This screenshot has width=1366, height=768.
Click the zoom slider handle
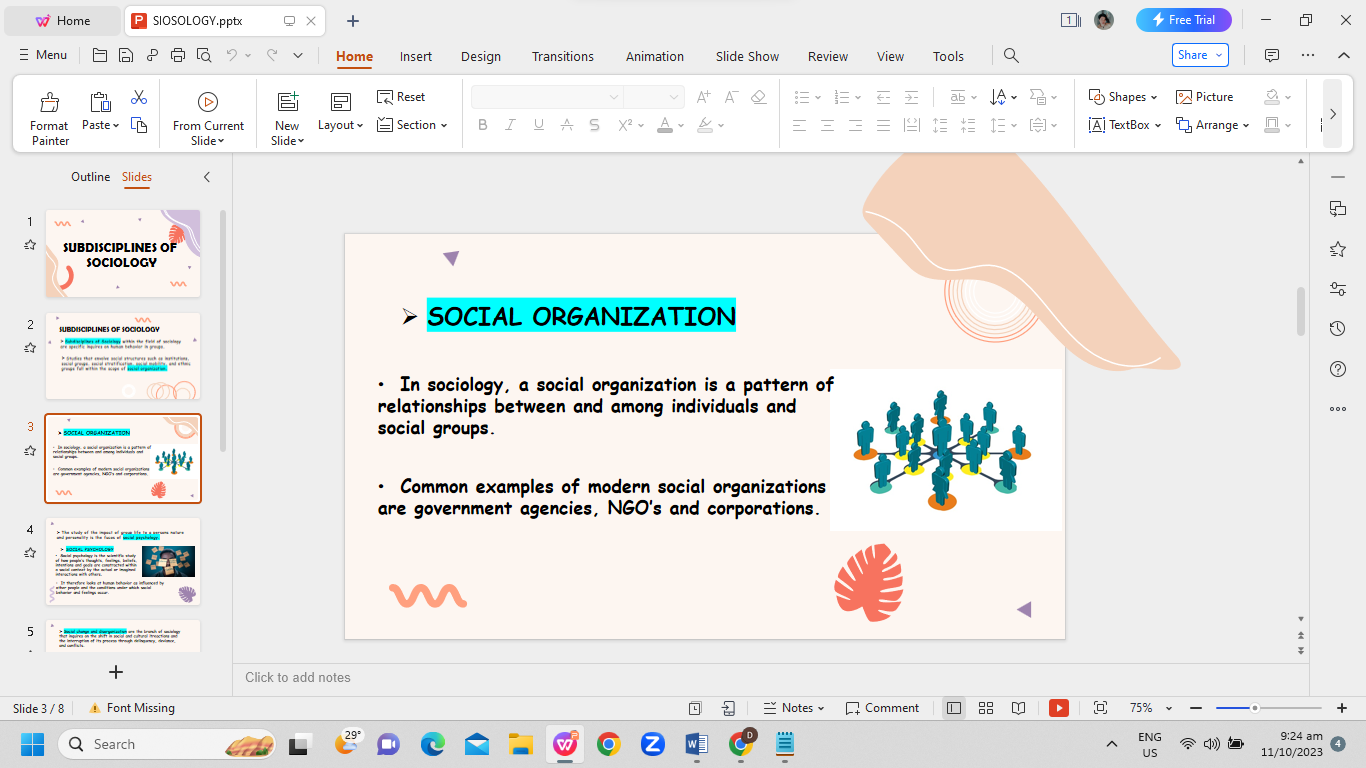(x=1254, y=708)
